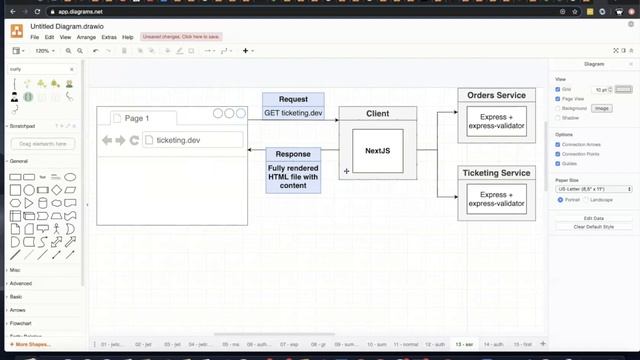The image size is (640, 360).
Task: Expand the Basic shapes section
Action: pyautogui.click(x=16, y=297)
